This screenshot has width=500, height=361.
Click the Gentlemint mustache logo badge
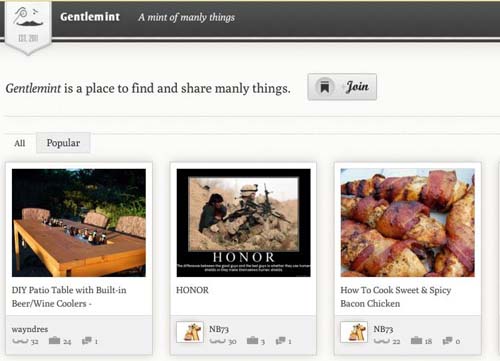coord(28,27)
